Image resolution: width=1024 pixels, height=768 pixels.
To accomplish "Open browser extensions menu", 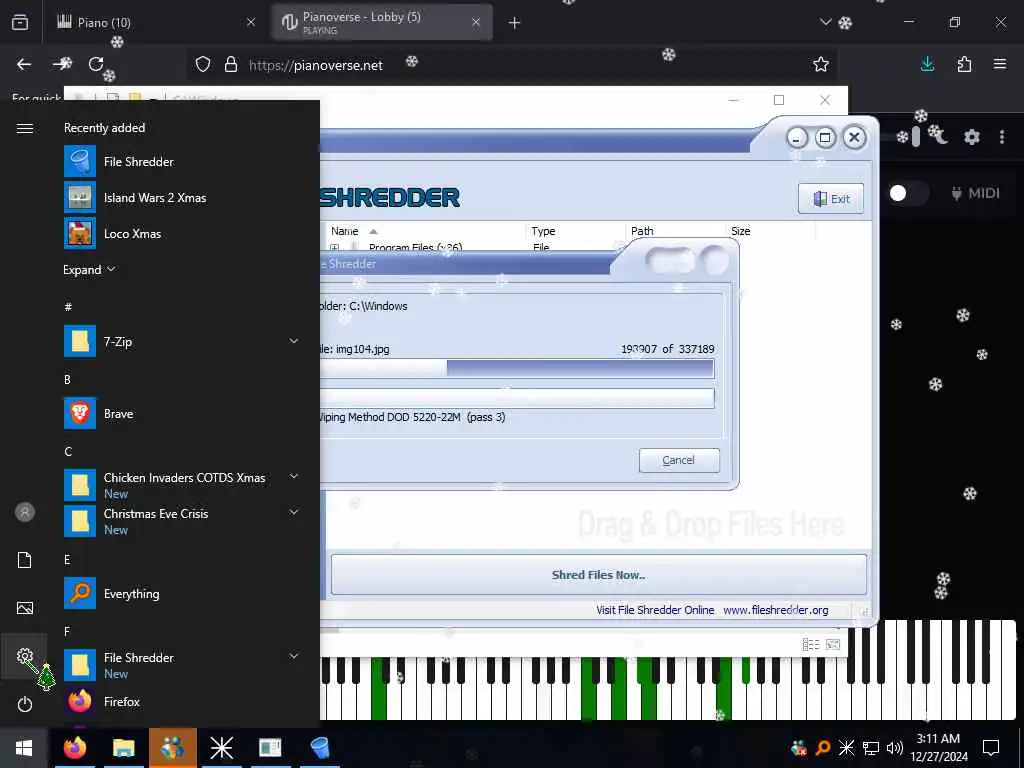I will point(964,64).
